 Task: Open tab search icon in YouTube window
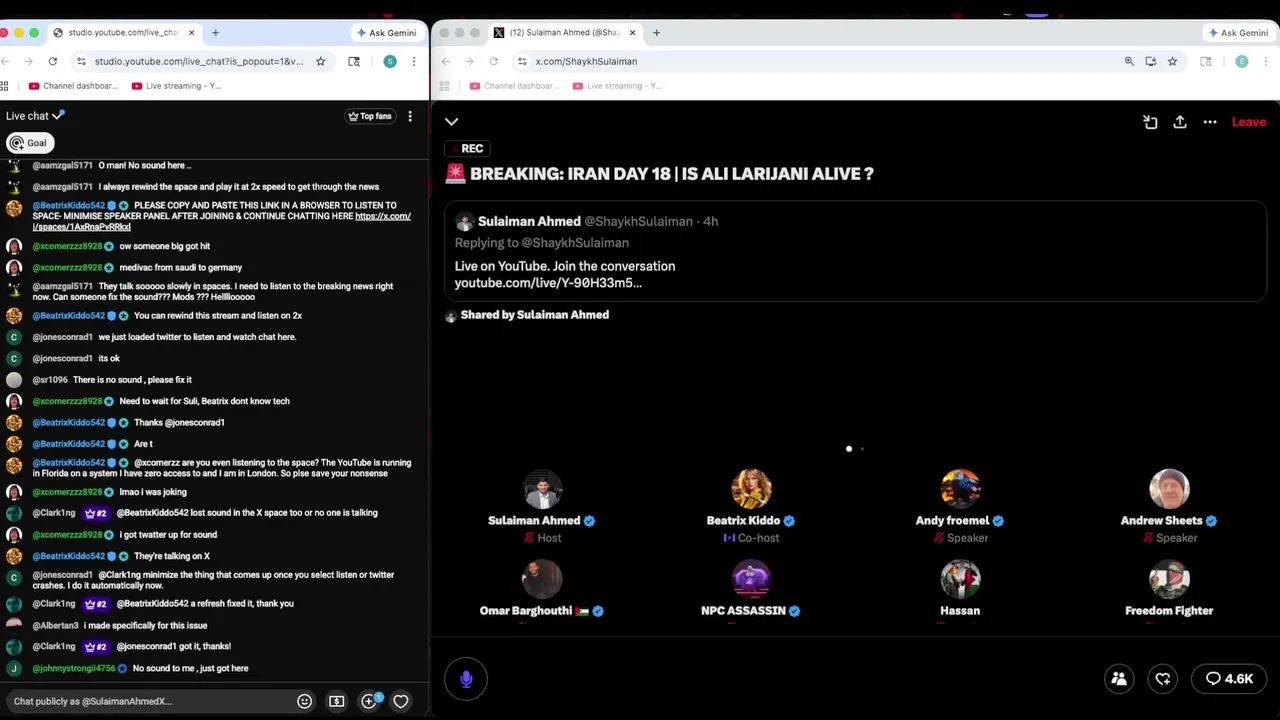[354, 61]
